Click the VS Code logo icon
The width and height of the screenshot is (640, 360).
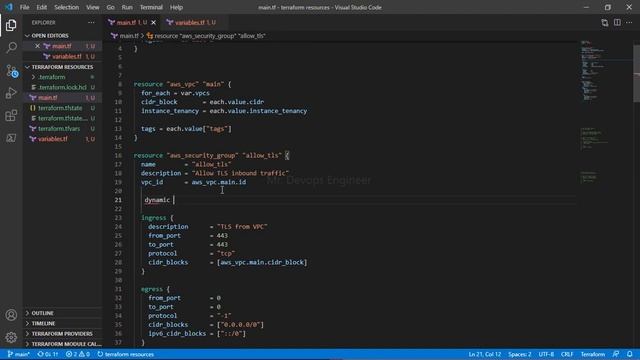(9, 7)
